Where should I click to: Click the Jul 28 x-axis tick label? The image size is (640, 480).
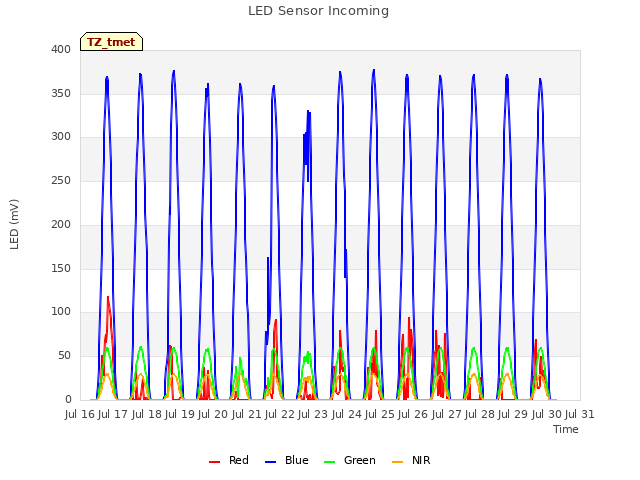coord(480,414)
